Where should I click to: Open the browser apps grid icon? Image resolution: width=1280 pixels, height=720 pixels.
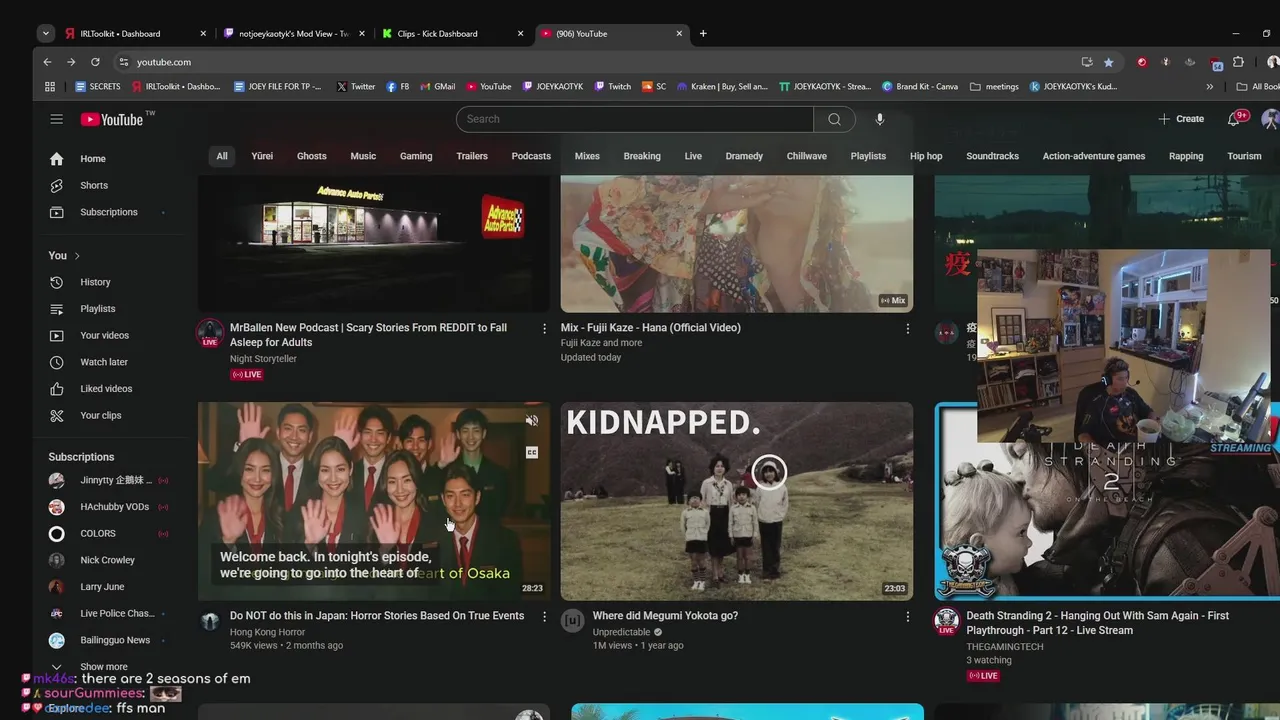tap(50, 87)
